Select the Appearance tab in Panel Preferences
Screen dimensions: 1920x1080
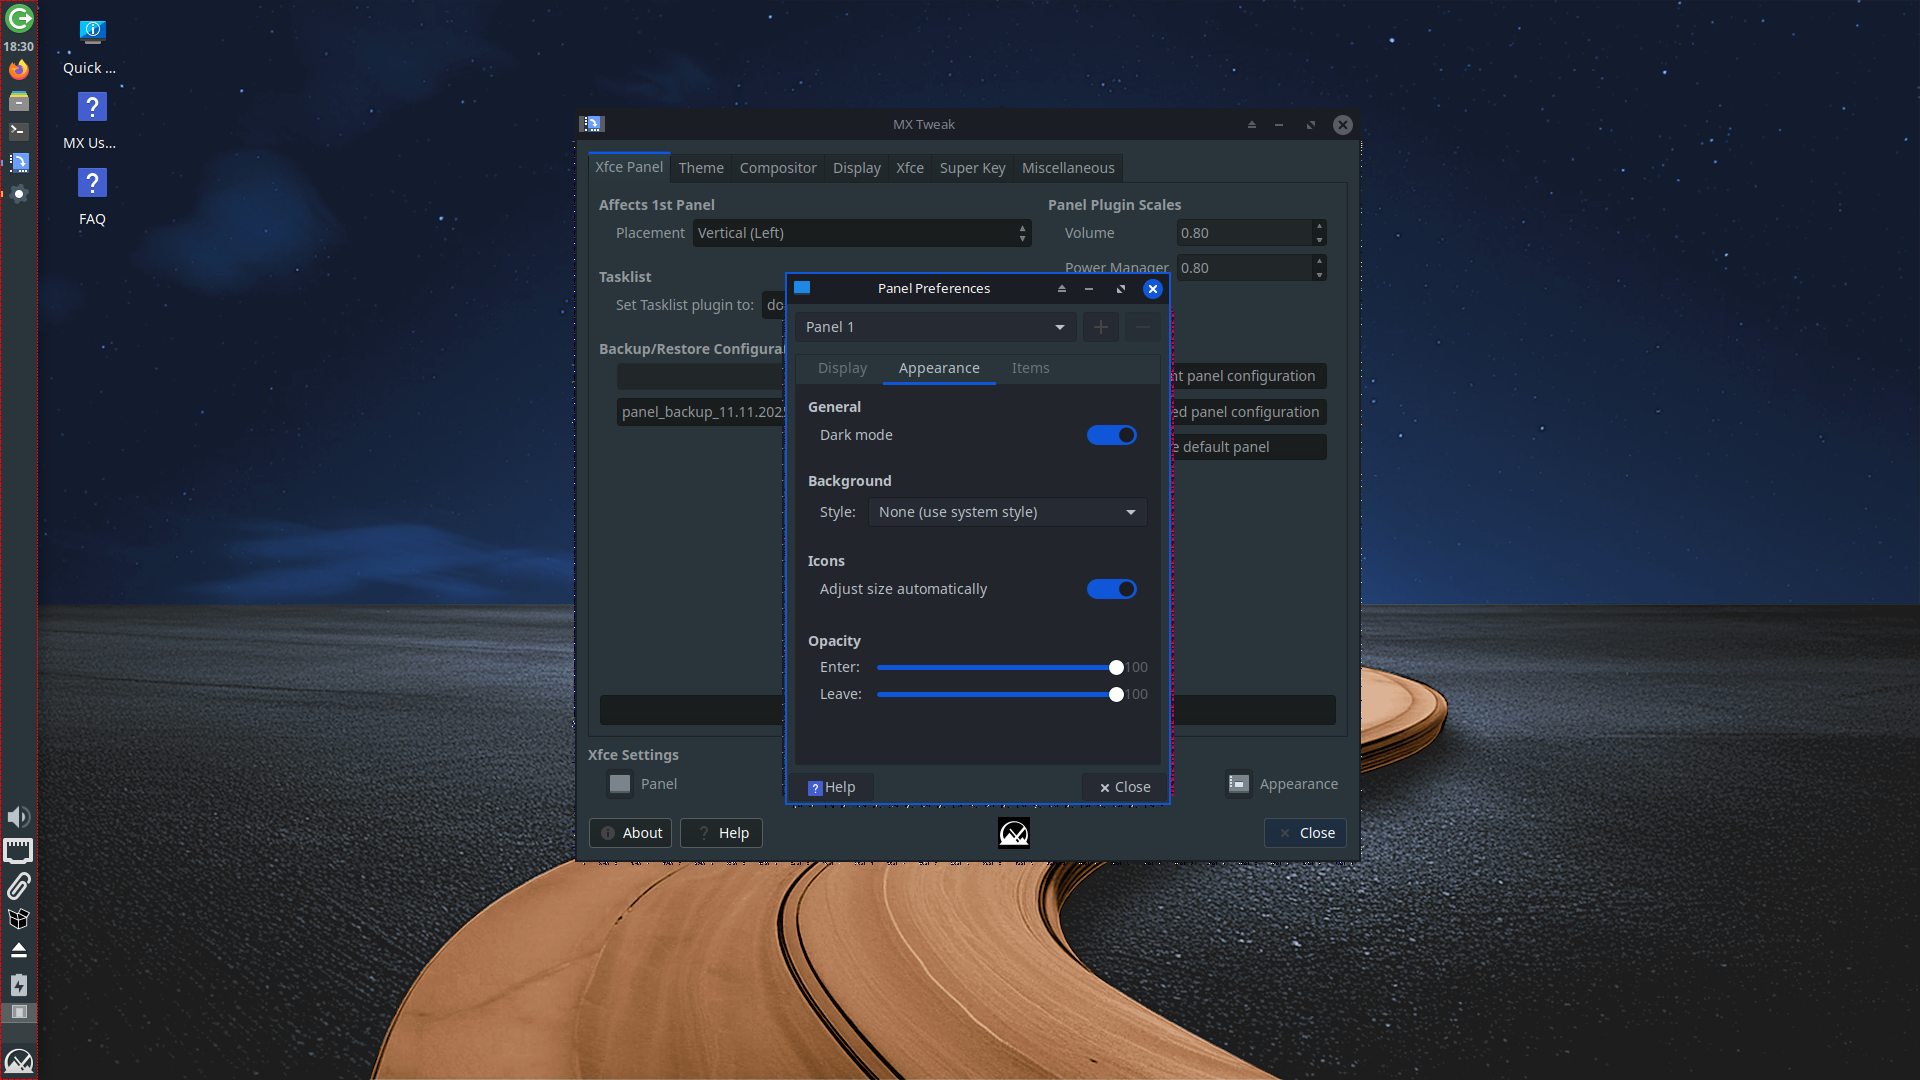939,368
